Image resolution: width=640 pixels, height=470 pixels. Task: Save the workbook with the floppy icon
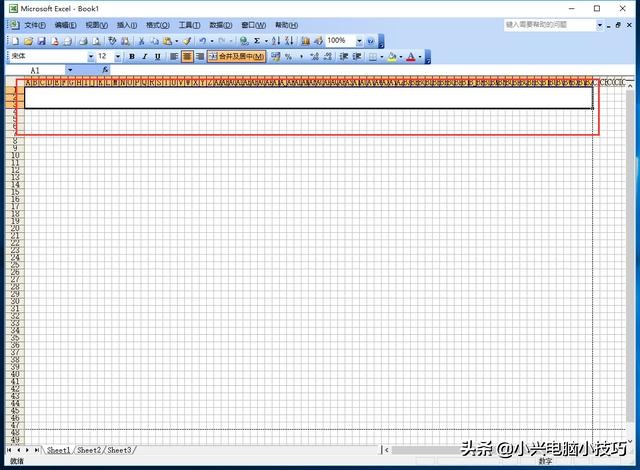41,41
